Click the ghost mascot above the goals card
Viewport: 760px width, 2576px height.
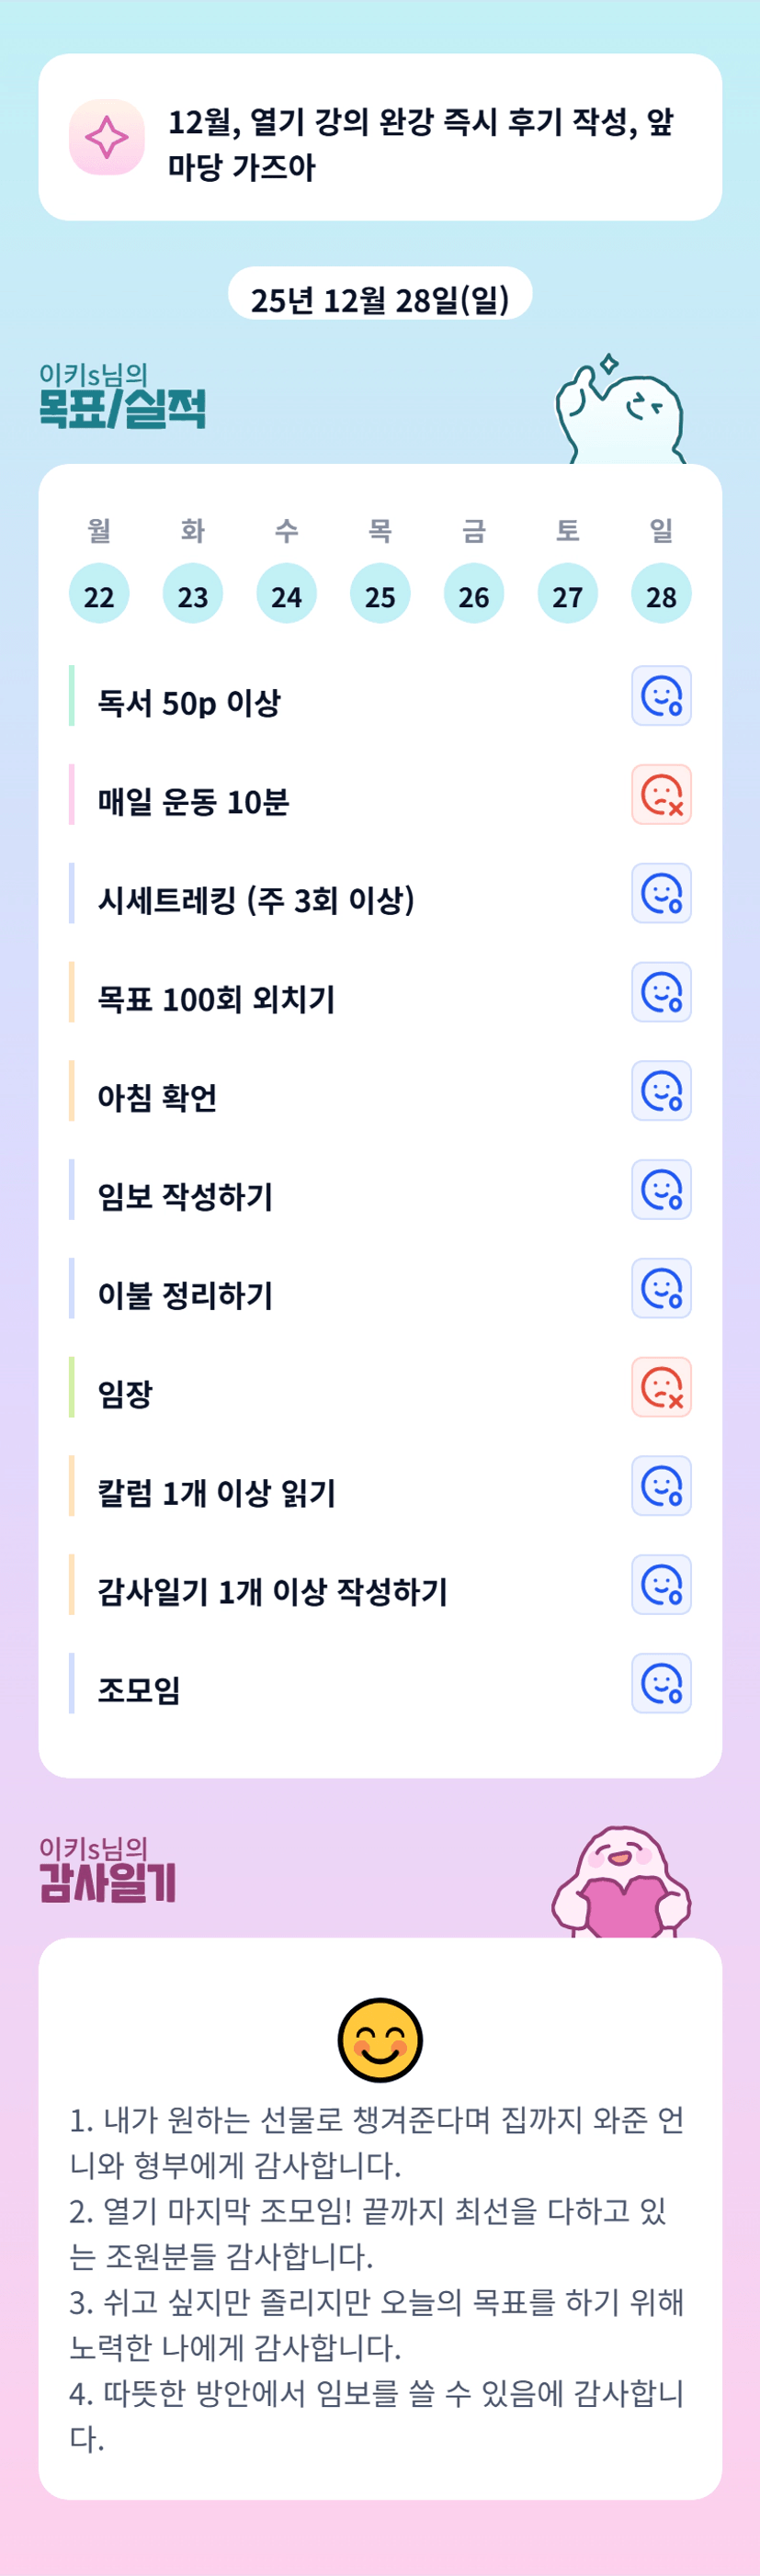pos(621,412)
